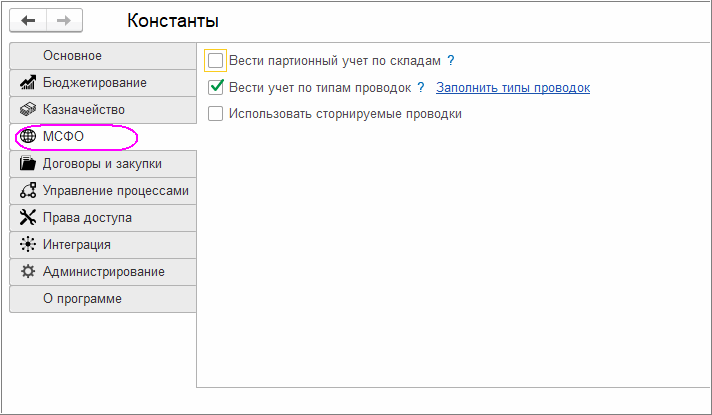The image size is (712, 415).
Task: Open Заполнить типы проводок link
Action: point(512,87)
